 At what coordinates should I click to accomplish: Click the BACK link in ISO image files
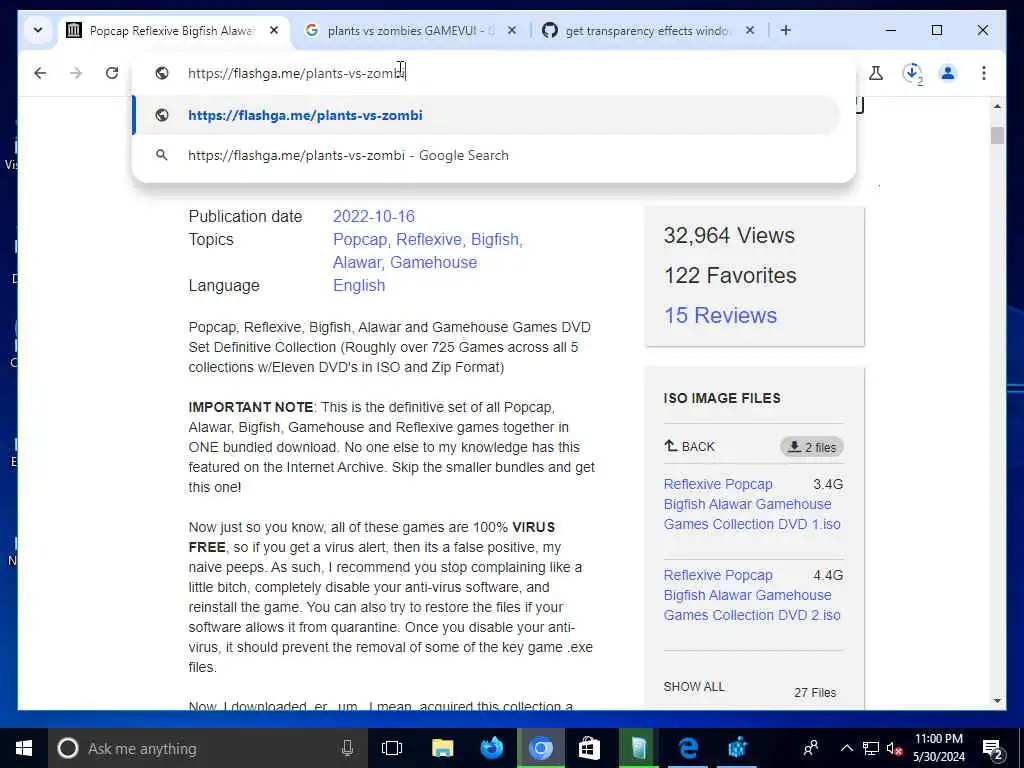[x=690, y=447]
